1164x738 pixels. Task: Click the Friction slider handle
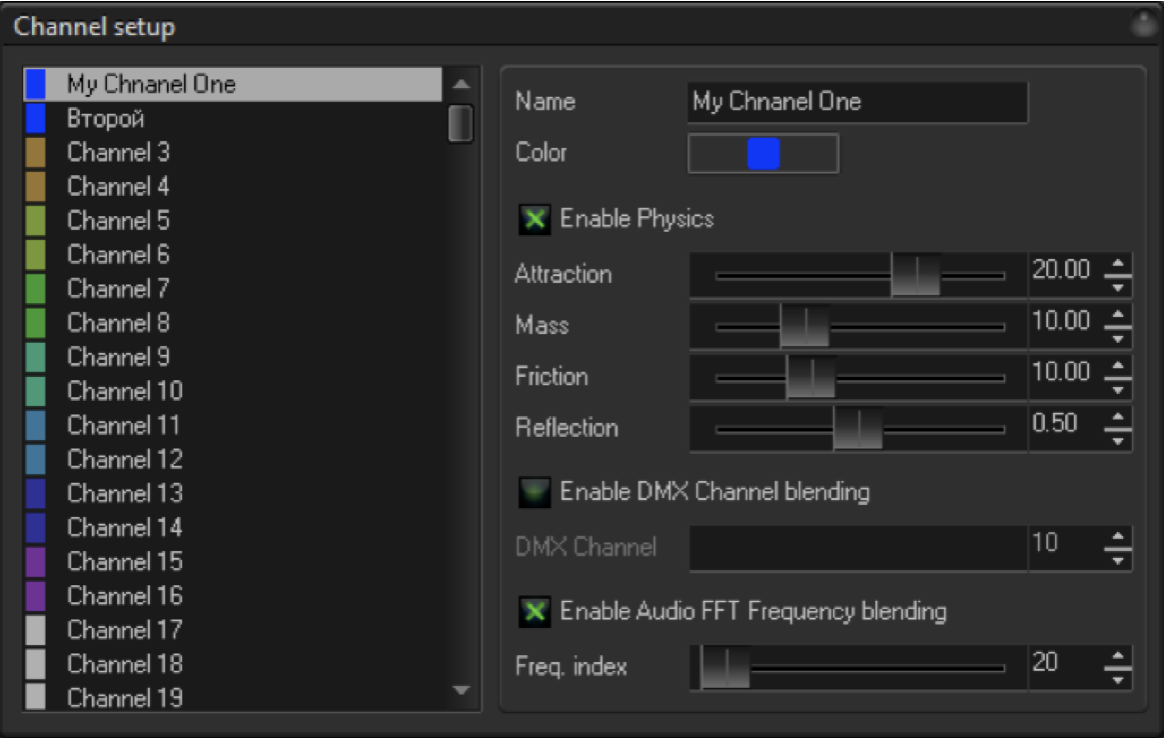pos(811,377)
